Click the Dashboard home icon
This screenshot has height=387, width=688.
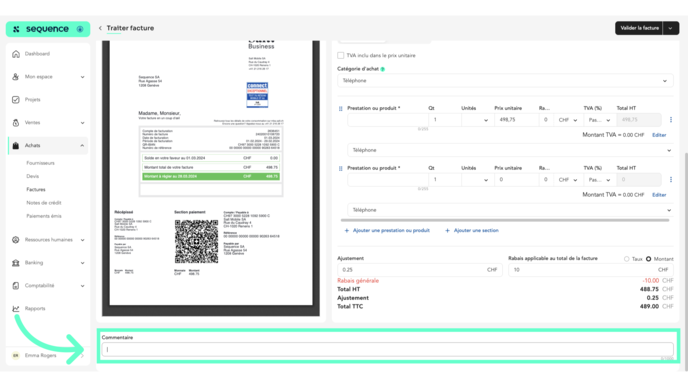tap(16, 54)
